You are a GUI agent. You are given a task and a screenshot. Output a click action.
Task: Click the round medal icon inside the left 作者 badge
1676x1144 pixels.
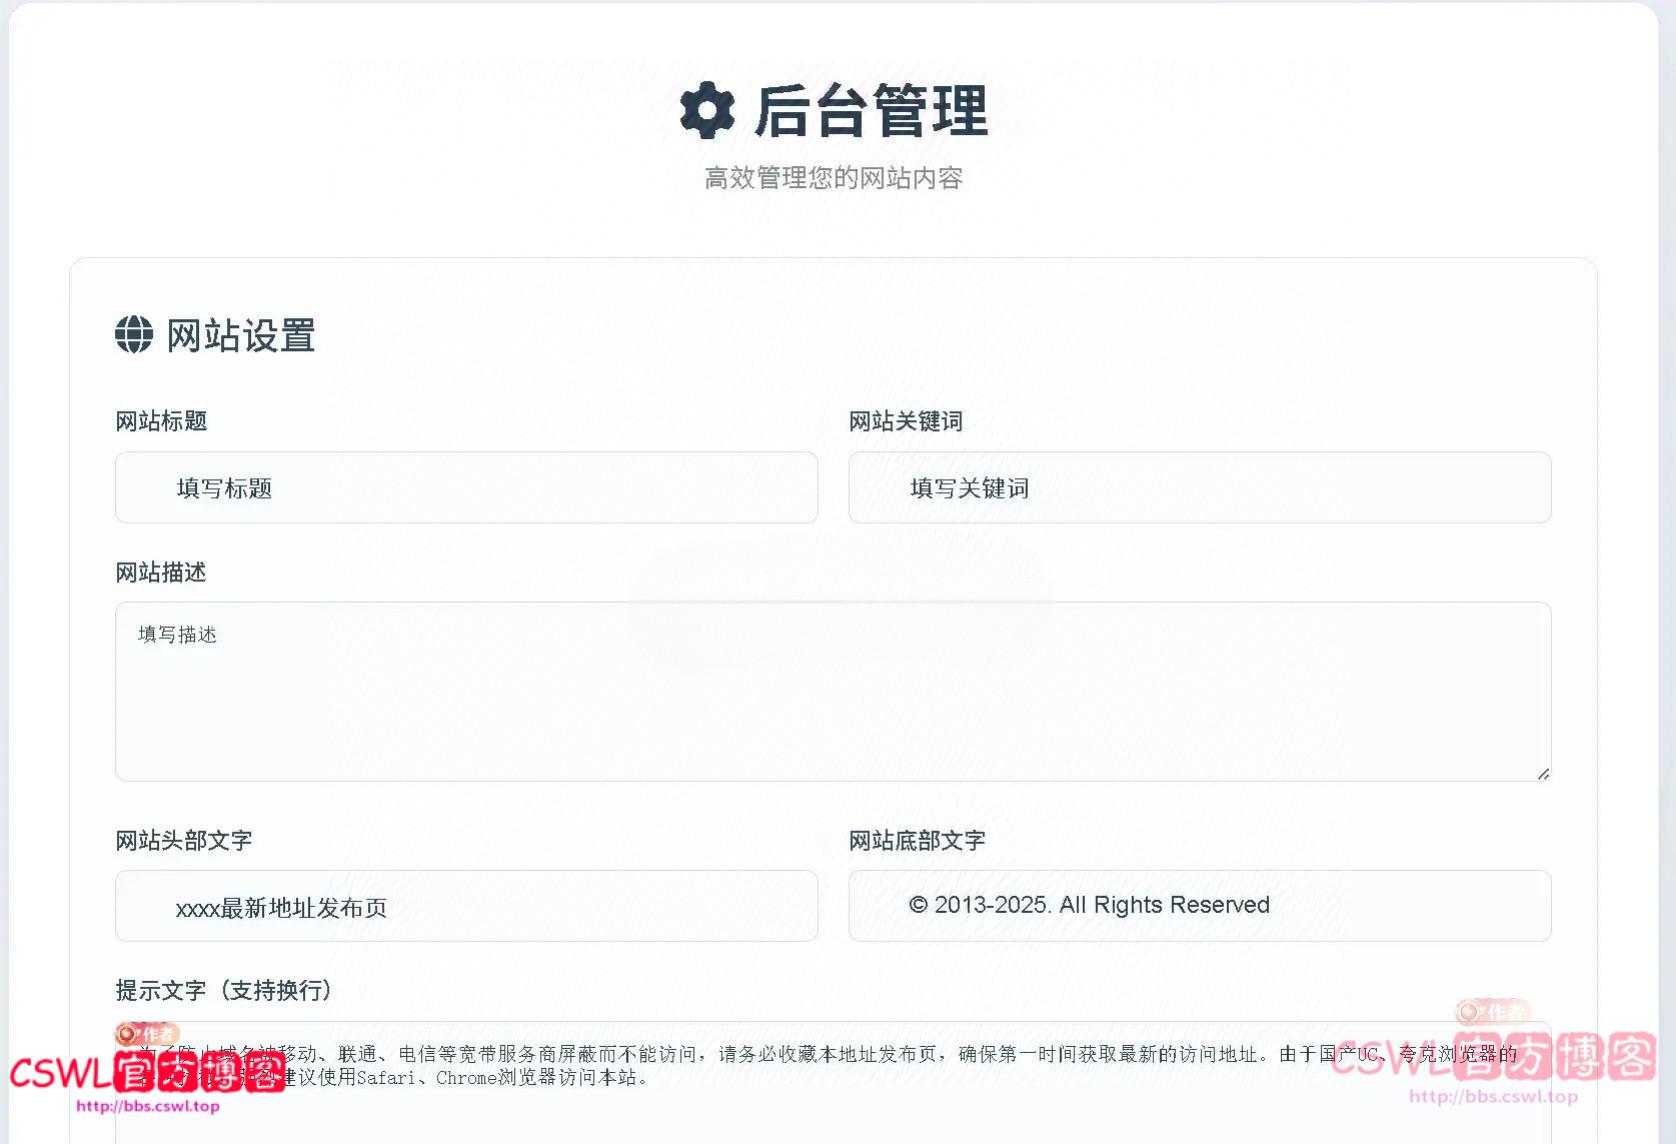pos(127,1033)
